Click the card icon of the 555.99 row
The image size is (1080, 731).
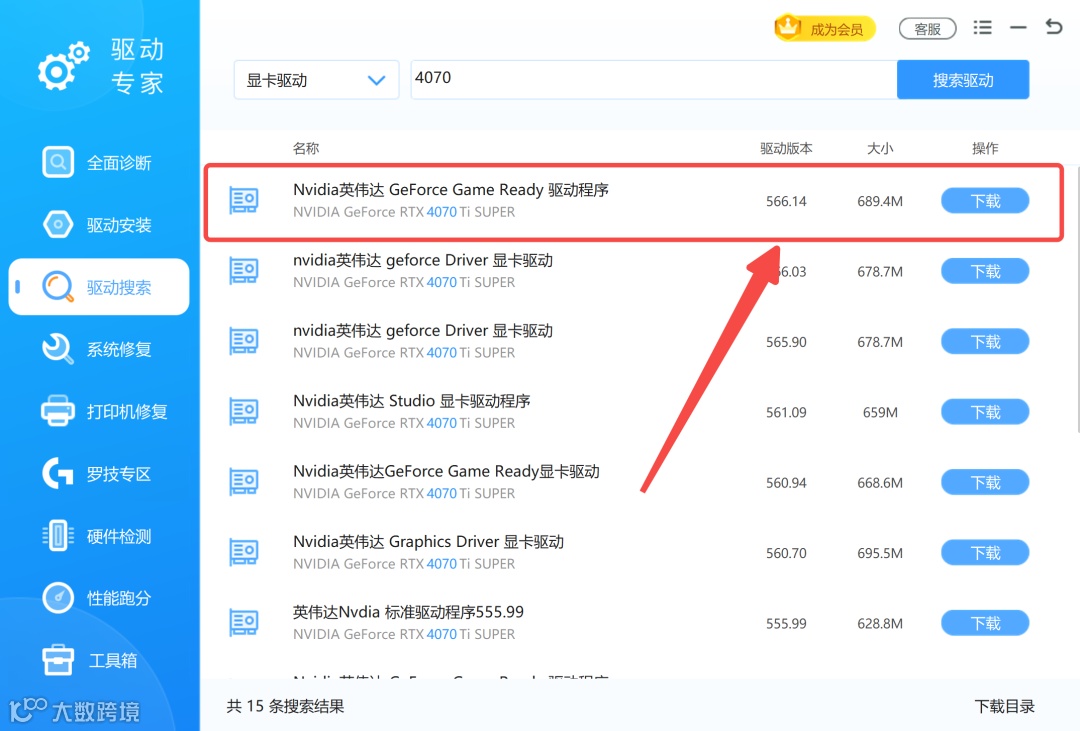coord(244,622)
